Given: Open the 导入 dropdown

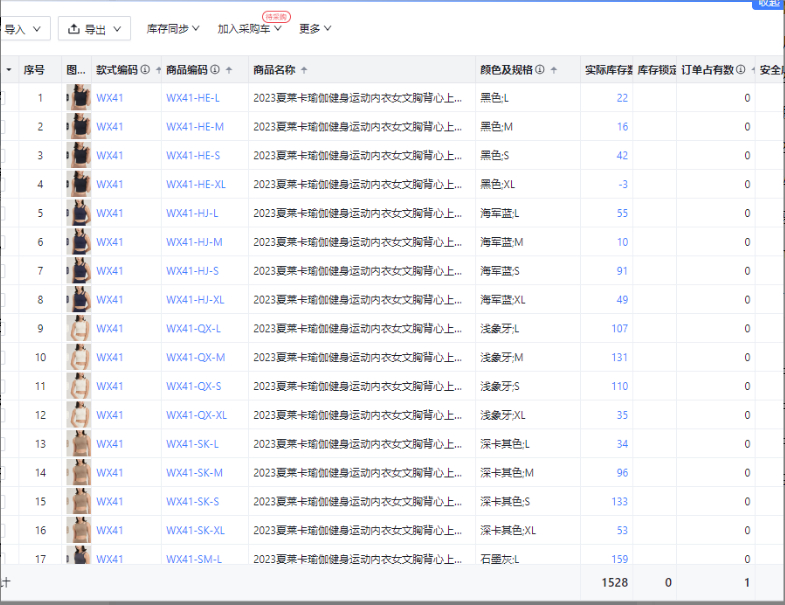Looking at the screenshot, I should pos(24,29).
